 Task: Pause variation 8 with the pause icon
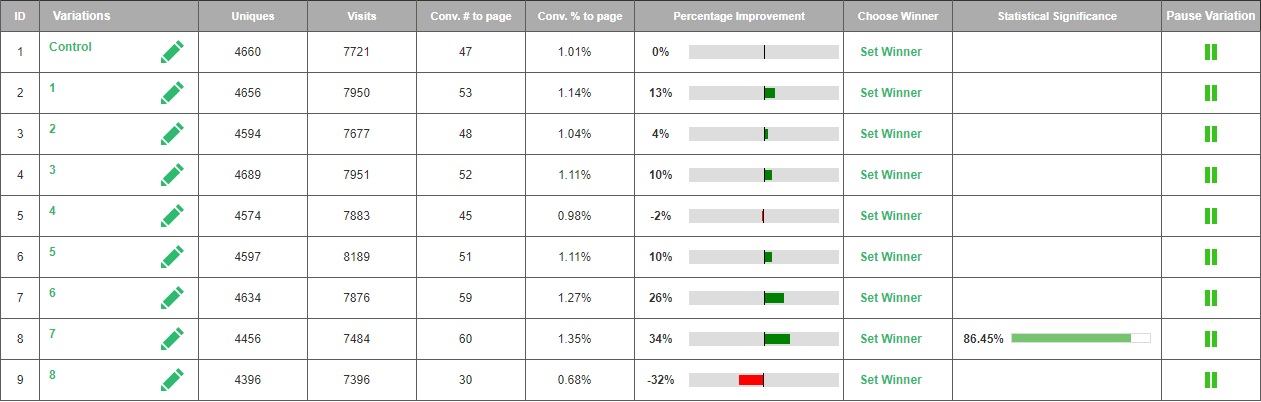1210,380
